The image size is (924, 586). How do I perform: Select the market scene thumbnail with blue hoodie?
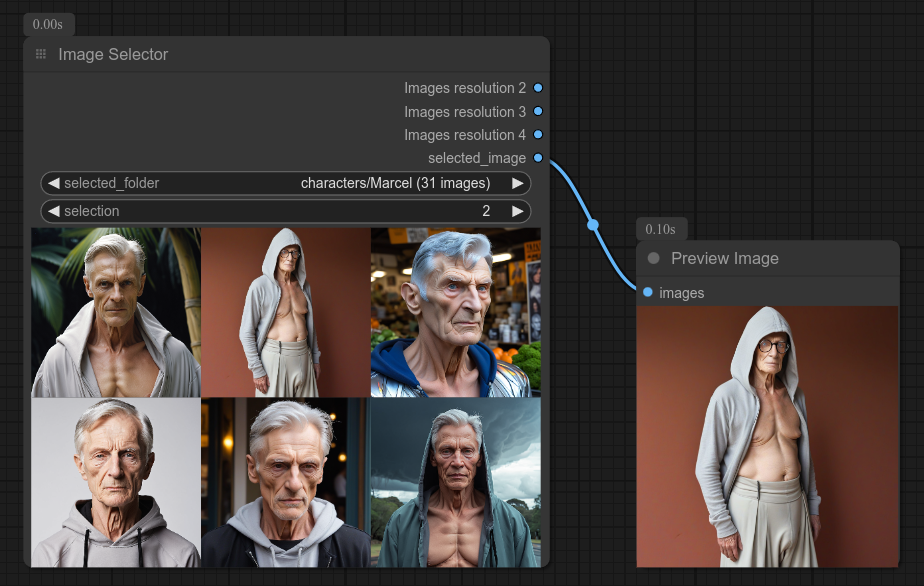pyautogui.click(x=456, y=312)
